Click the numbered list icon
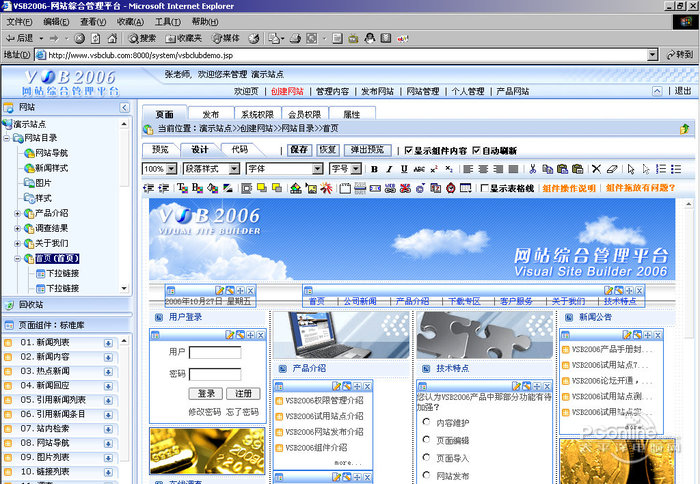The width and height of the screenshot is (700, 484). click(x=661, y=169)
